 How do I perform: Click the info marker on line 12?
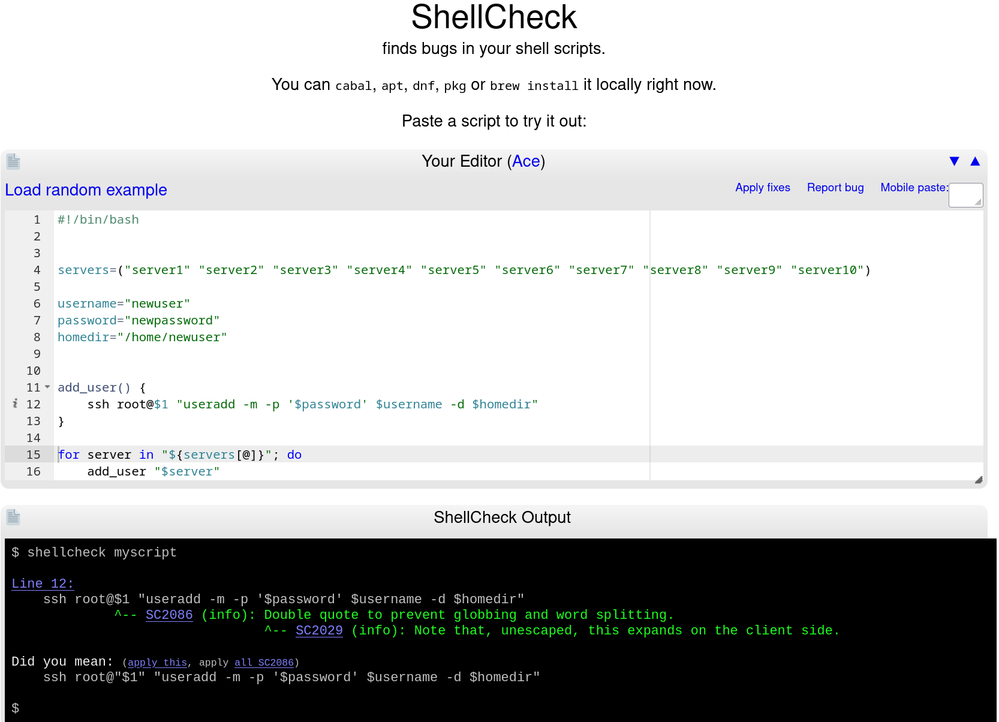pos(15,404)
